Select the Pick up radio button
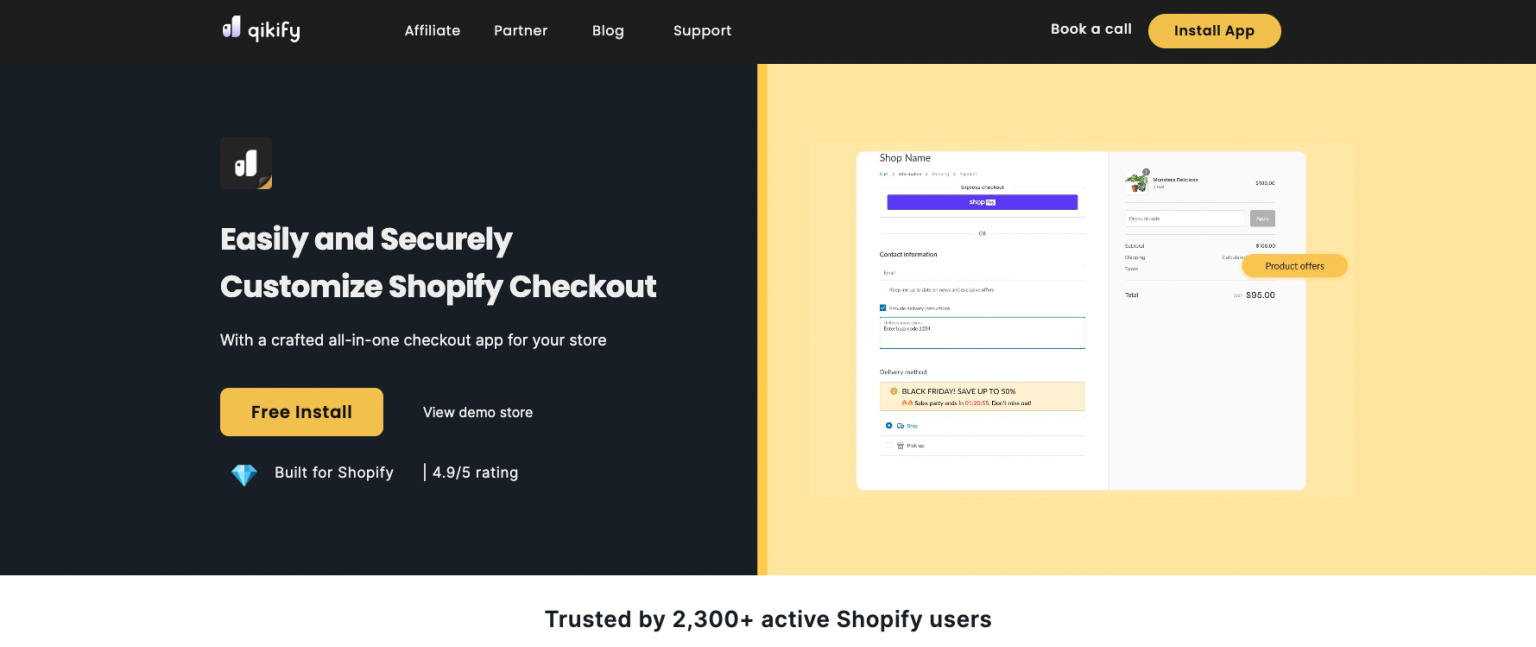The image size is (1536, 647). click(889, 447)
